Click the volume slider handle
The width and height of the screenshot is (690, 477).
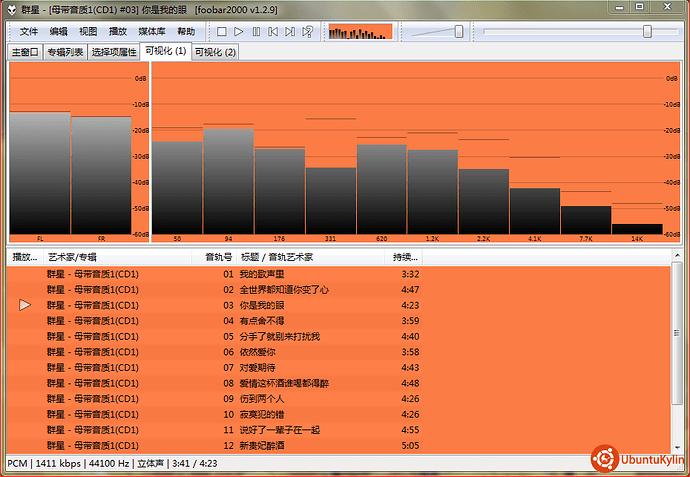point(459,32)
